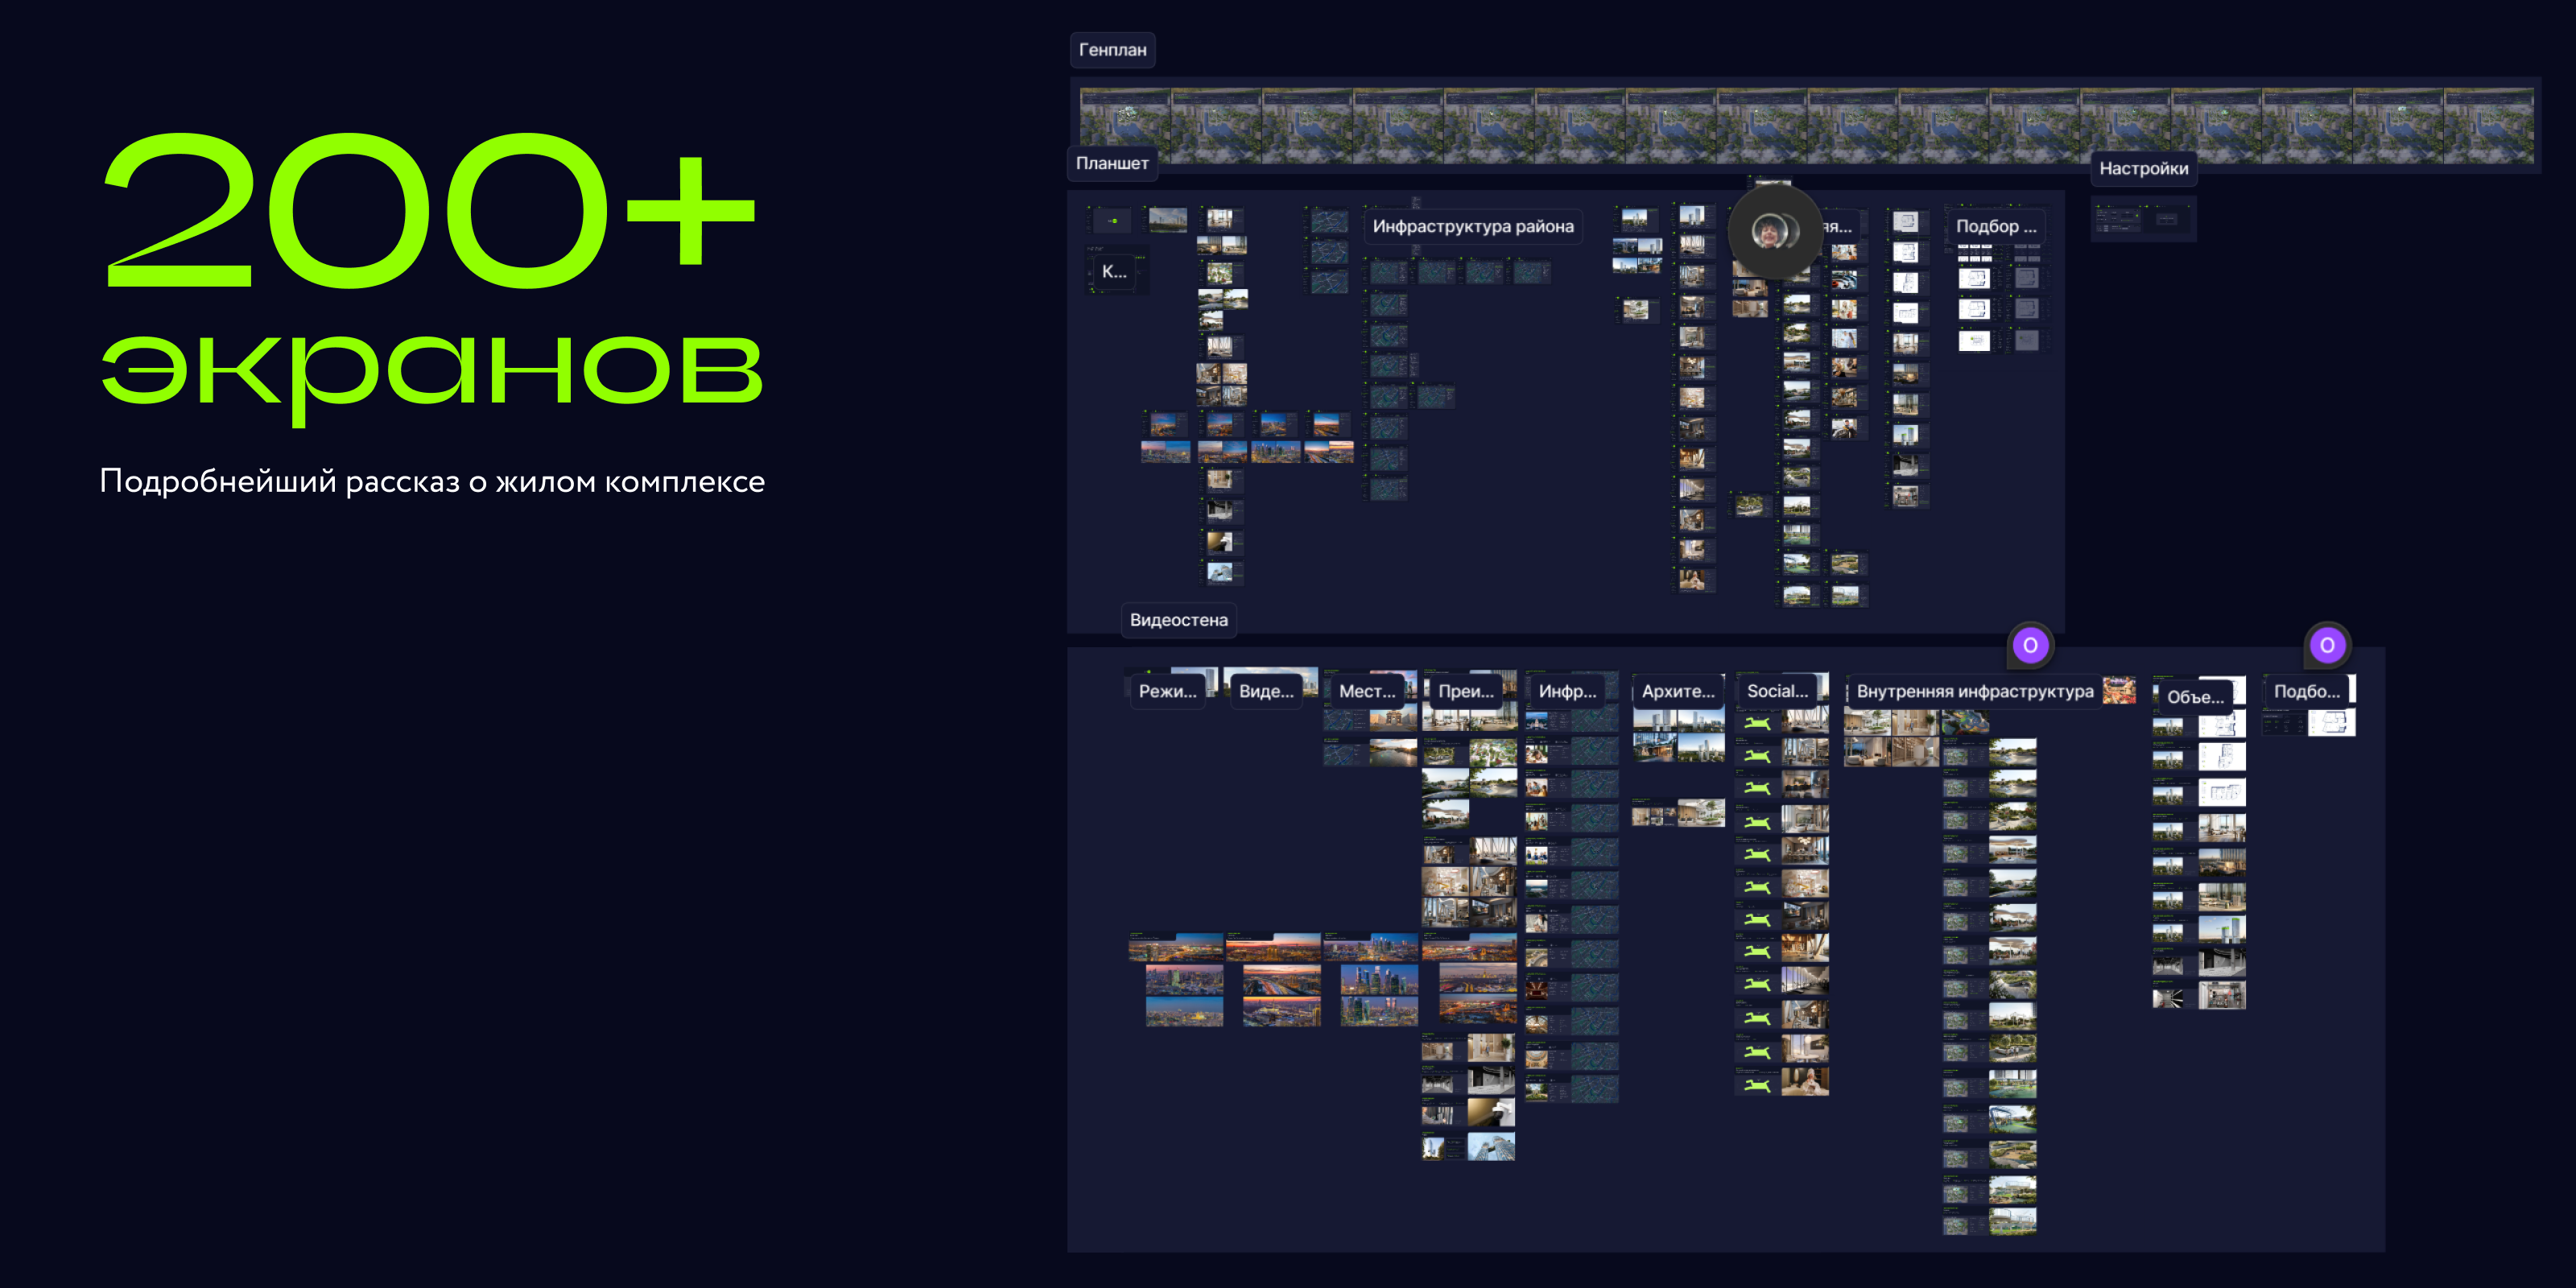Select the K... frame label
This screenshot has height=1288, width=2576.
coord(1114,271)
